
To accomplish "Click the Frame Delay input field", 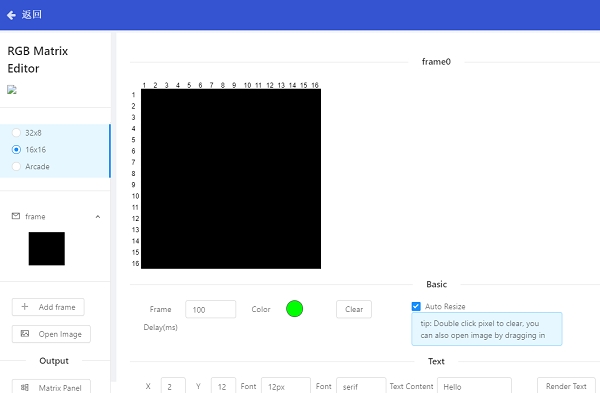I will tap(210, 309).
